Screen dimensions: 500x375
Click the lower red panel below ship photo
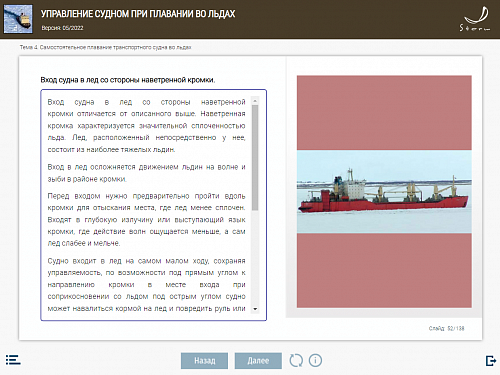[x=384, y=270]
